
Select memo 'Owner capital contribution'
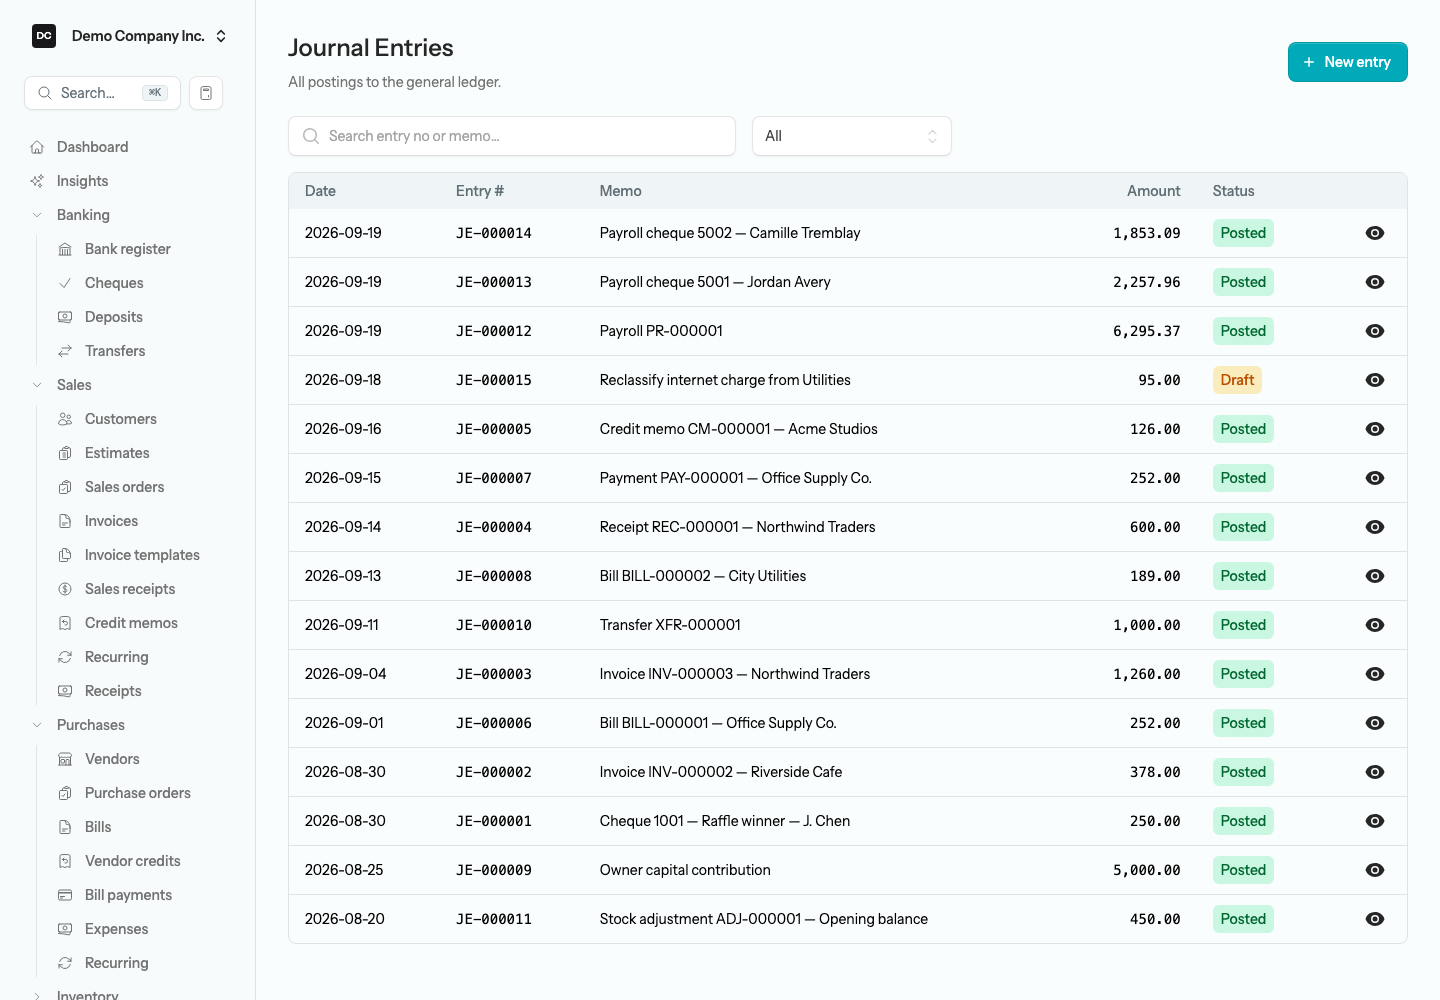pyautogui.click(x=685, y=870)
